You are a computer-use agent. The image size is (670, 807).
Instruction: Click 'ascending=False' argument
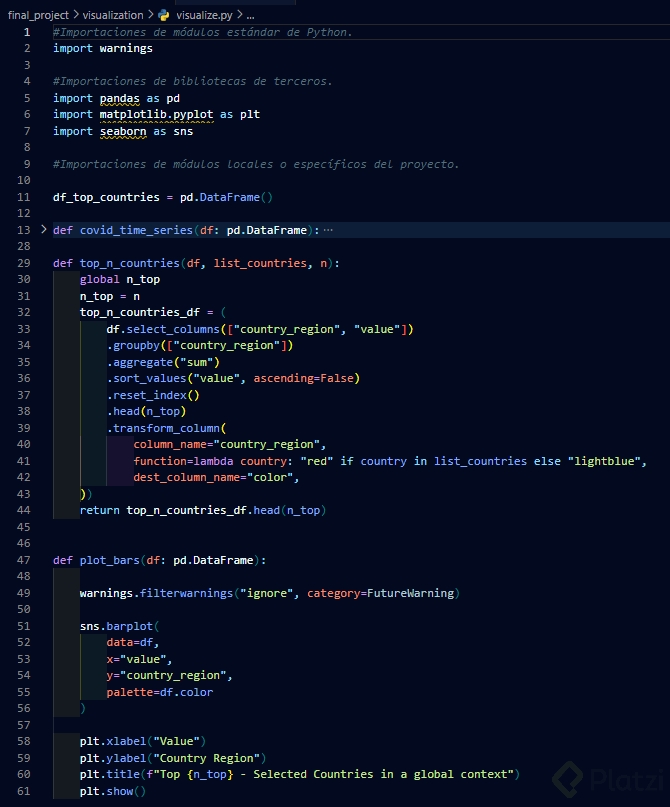[x=304, y=378]
